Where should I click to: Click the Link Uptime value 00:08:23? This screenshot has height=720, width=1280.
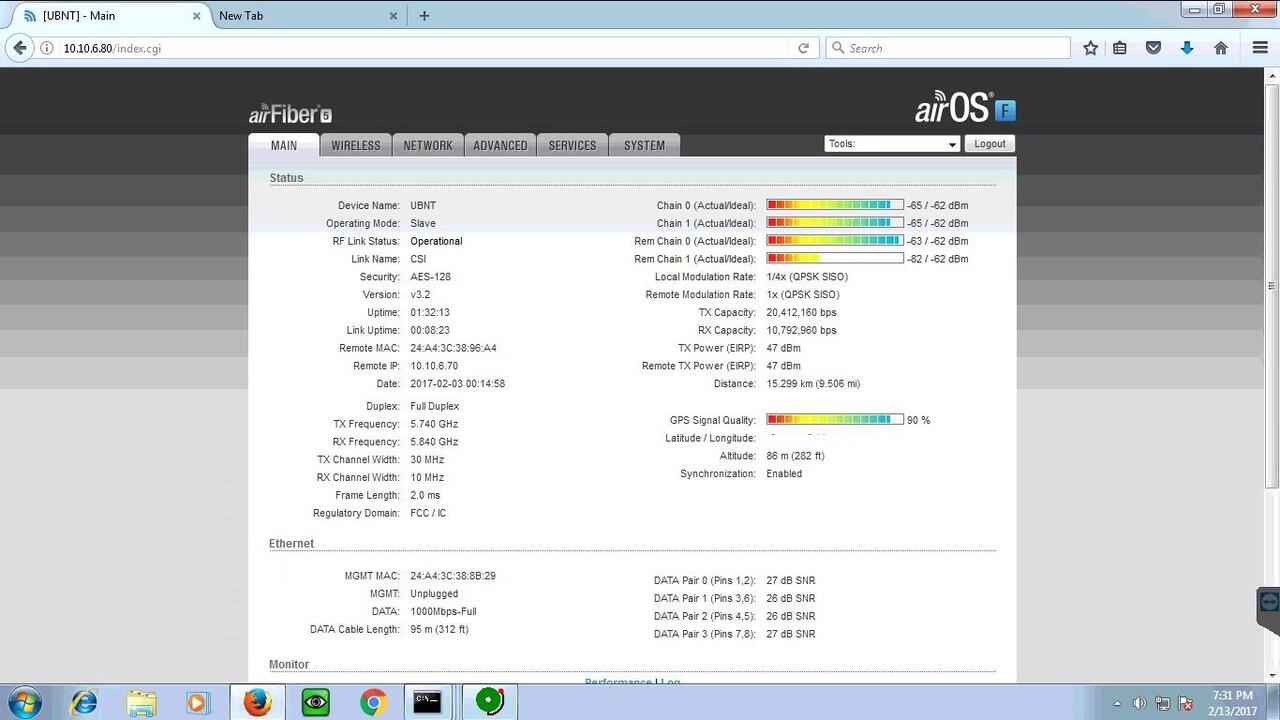point(430,331)
